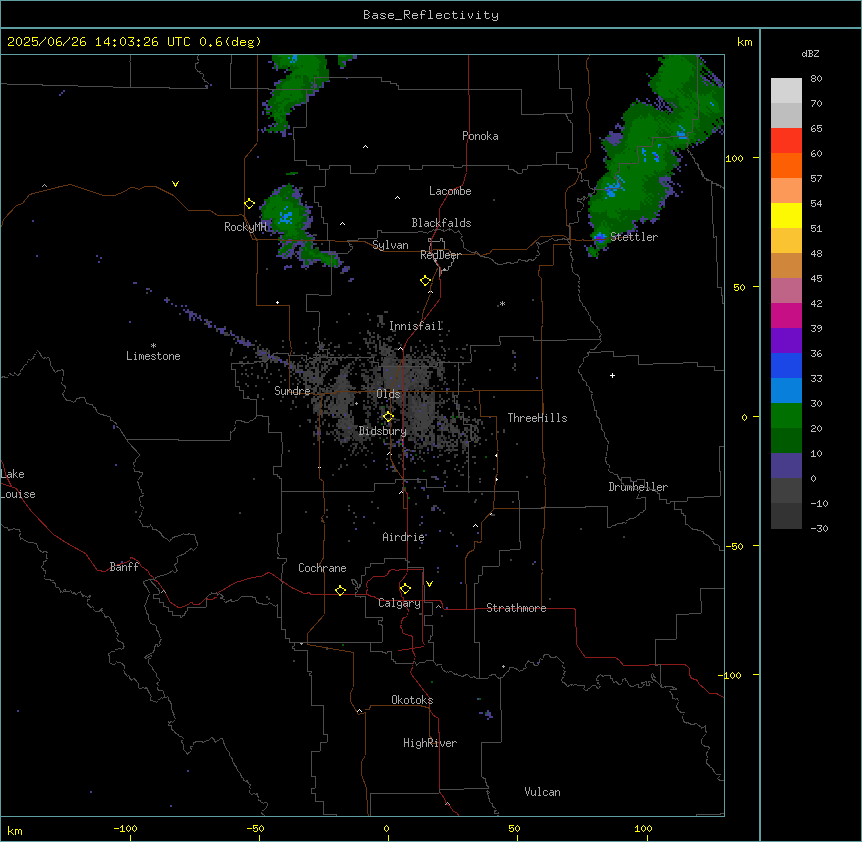Click the yellow V marker northeast of Calgary

[429, 584]
